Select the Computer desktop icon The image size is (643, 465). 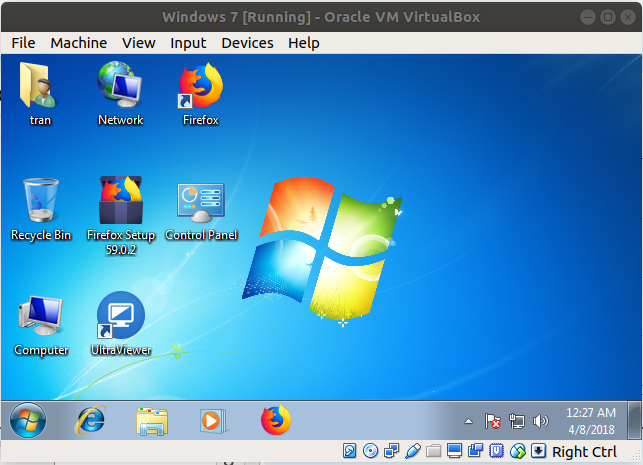point(41,326)
